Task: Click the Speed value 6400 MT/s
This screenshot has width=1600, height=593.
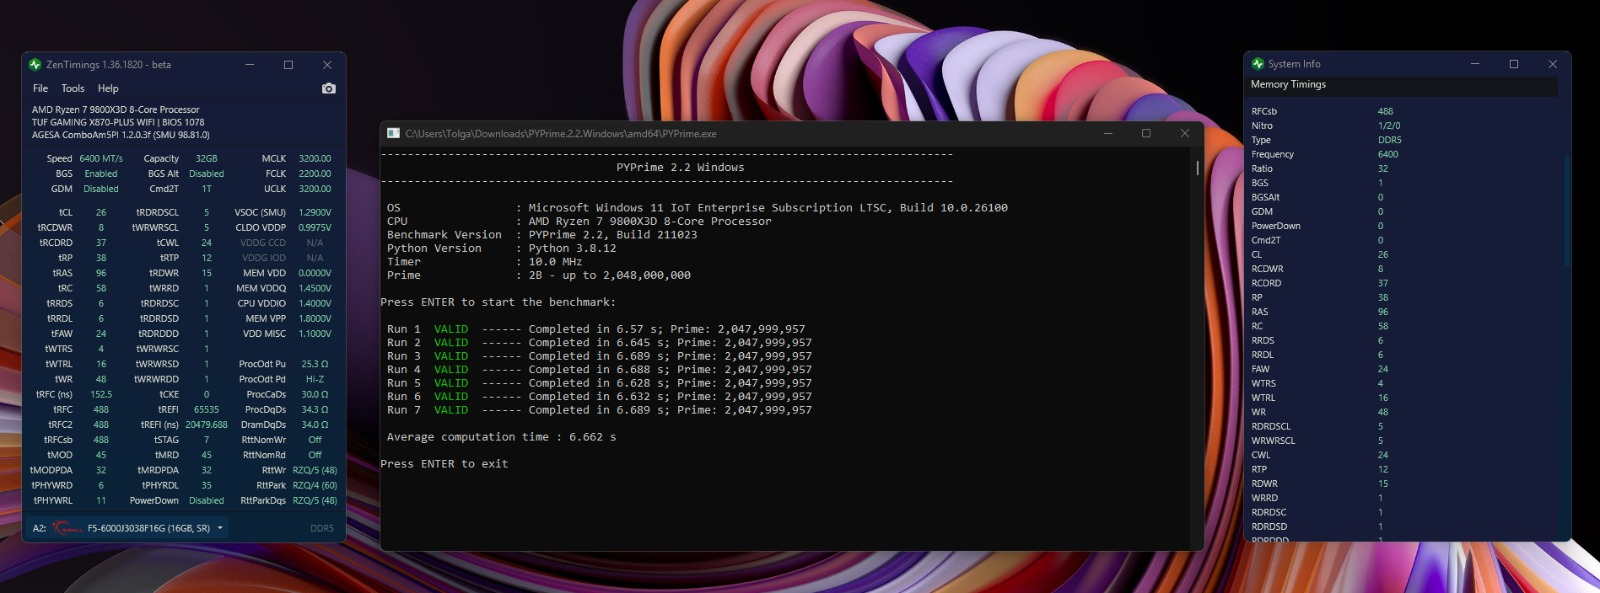Action: (x=101, y=158)
